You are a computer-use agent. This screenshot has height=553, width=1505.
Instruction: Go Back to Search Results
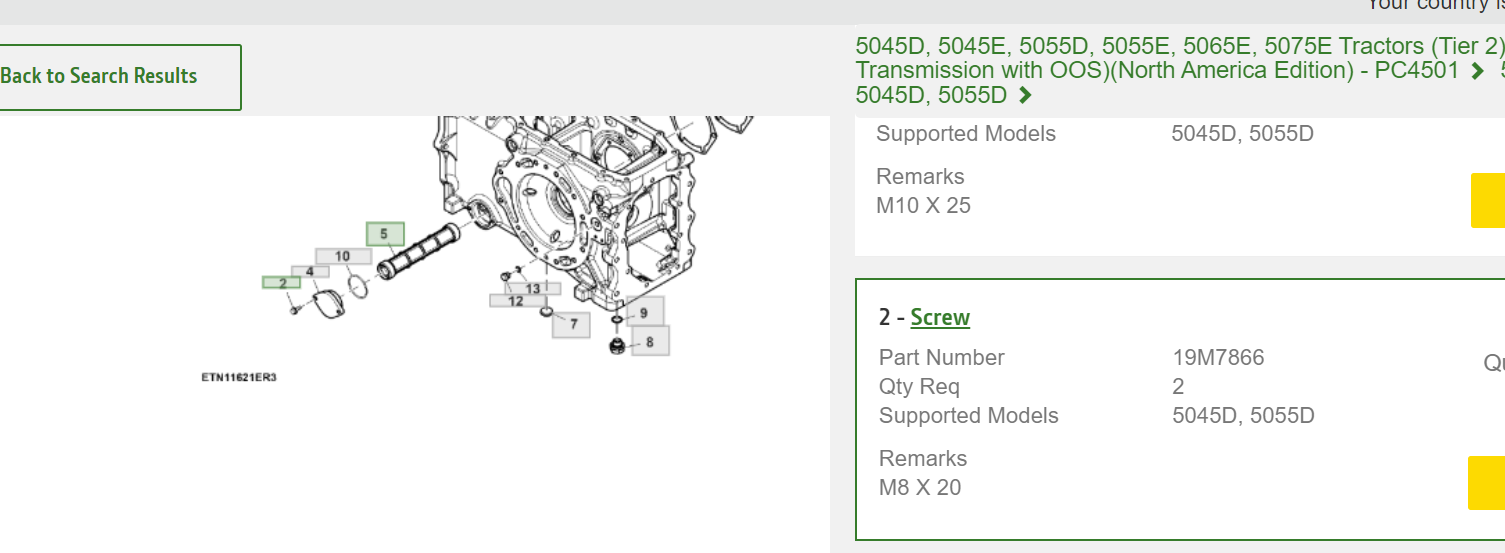pyautogui.click(x=110, y=77)
